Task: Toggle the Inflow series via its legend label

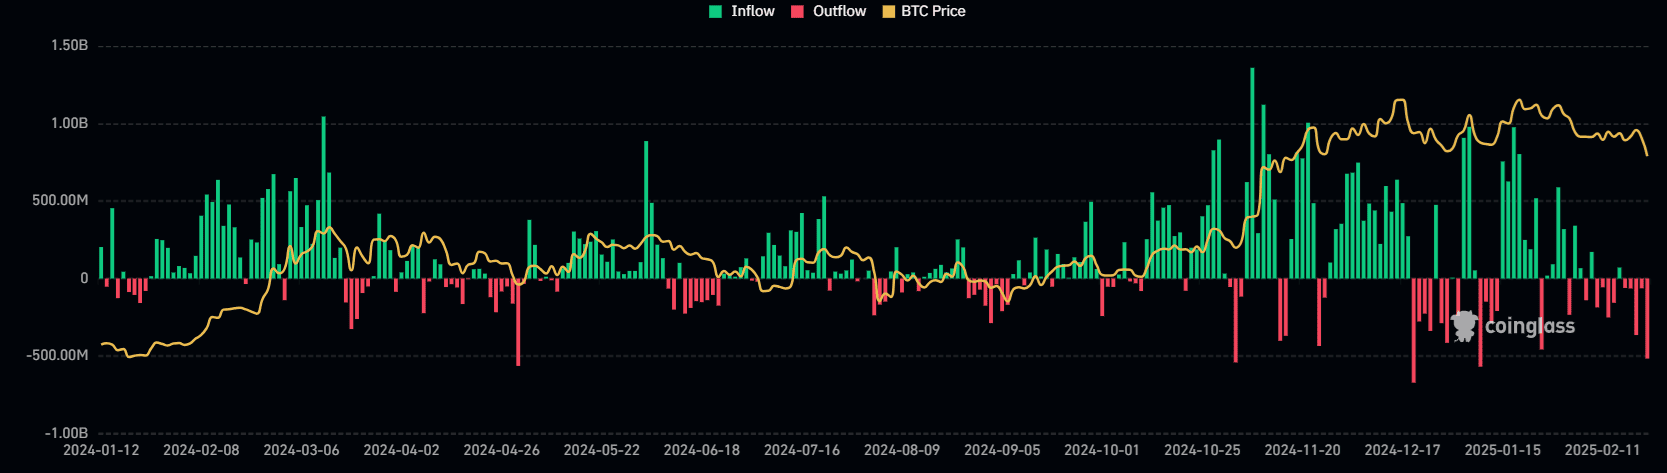Action: click(752, 11)
